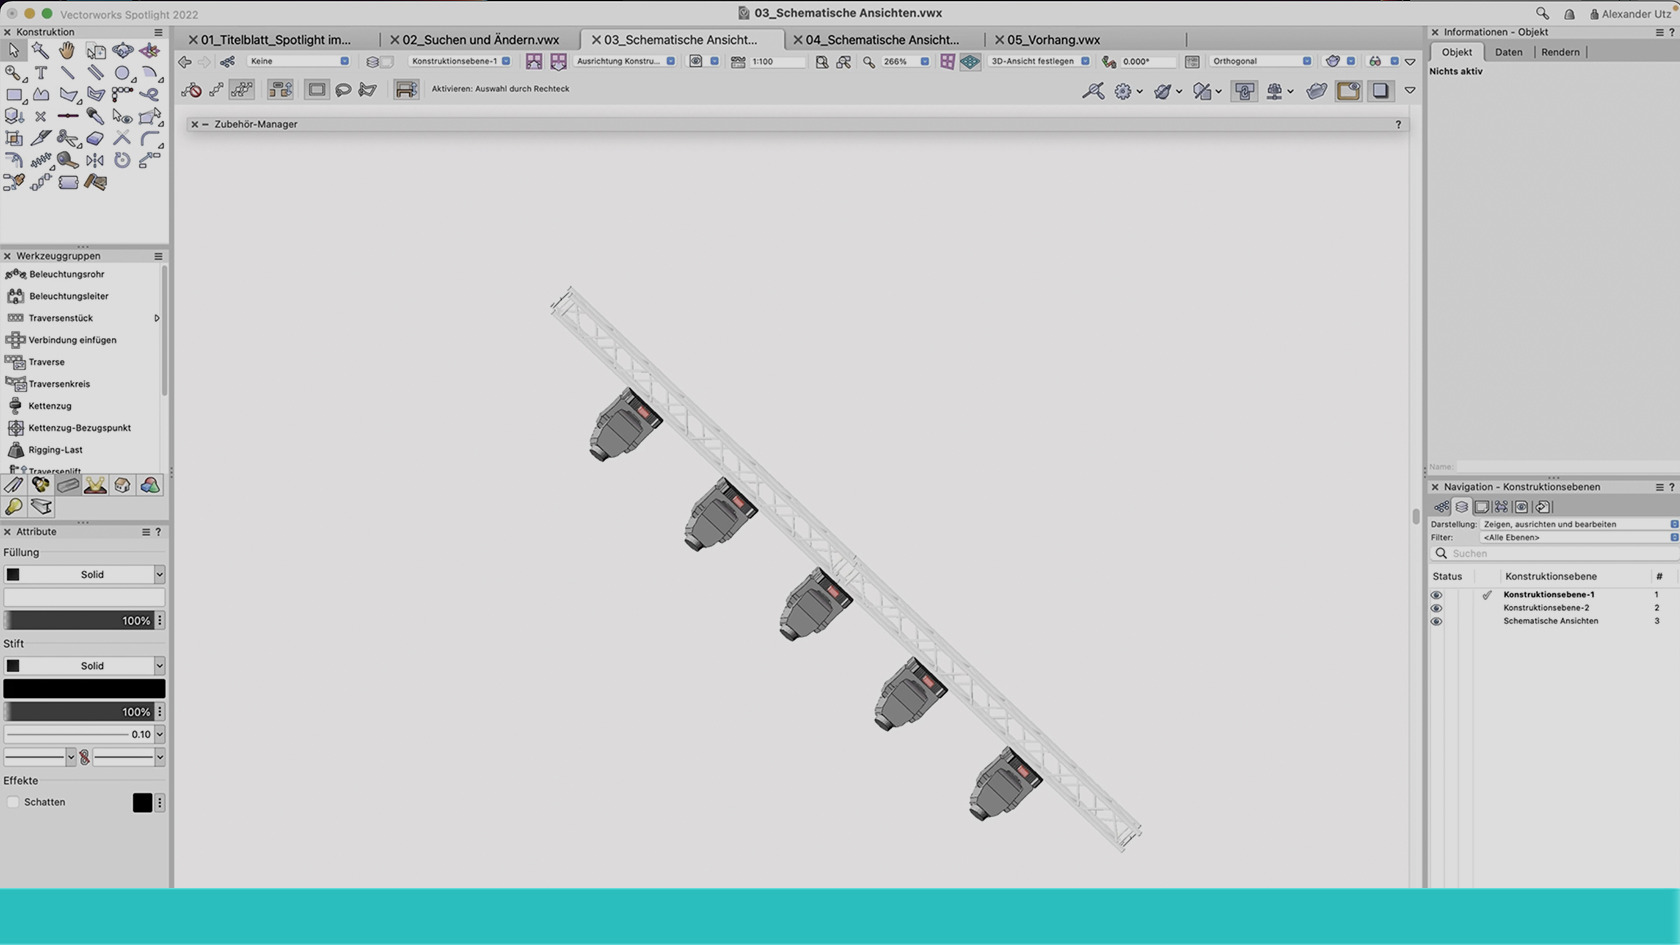Viewport: 1680px width, 945px height.
Task: Click the black Stift color swatch
Action: [84, 689]
